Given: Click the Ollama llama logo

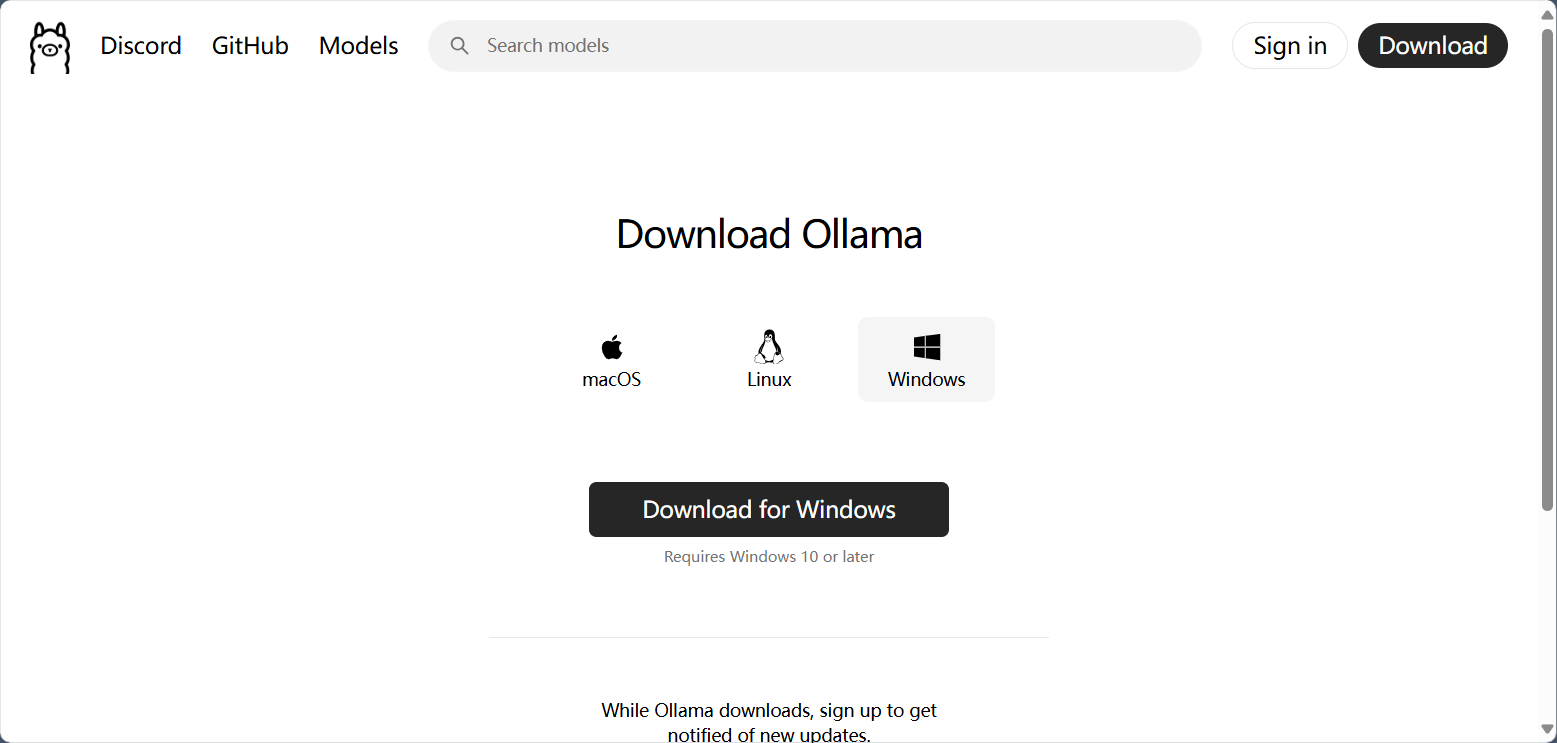Looking at the screenshot, I should (50, 47).
